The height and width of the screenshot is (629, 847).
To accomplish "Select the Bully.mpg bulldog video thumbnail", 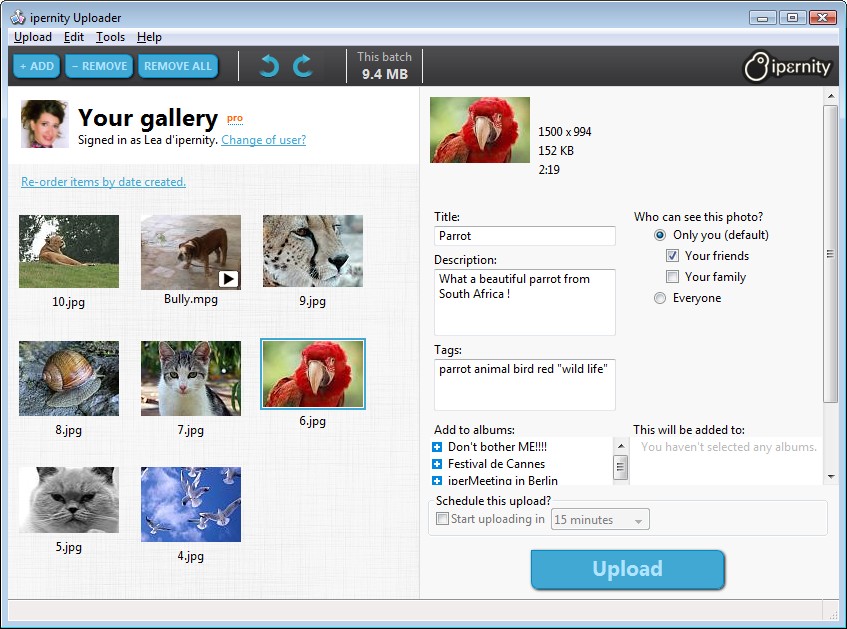I will click(191, 252).
